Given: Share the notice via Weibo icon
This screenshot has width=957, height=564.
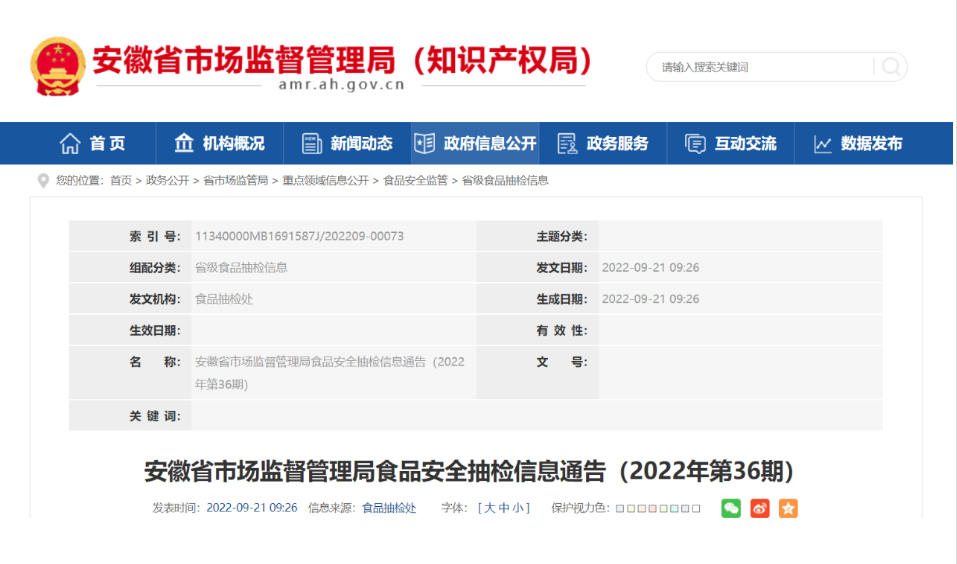Looking at the screenshot, I should (x=760, y=508).
